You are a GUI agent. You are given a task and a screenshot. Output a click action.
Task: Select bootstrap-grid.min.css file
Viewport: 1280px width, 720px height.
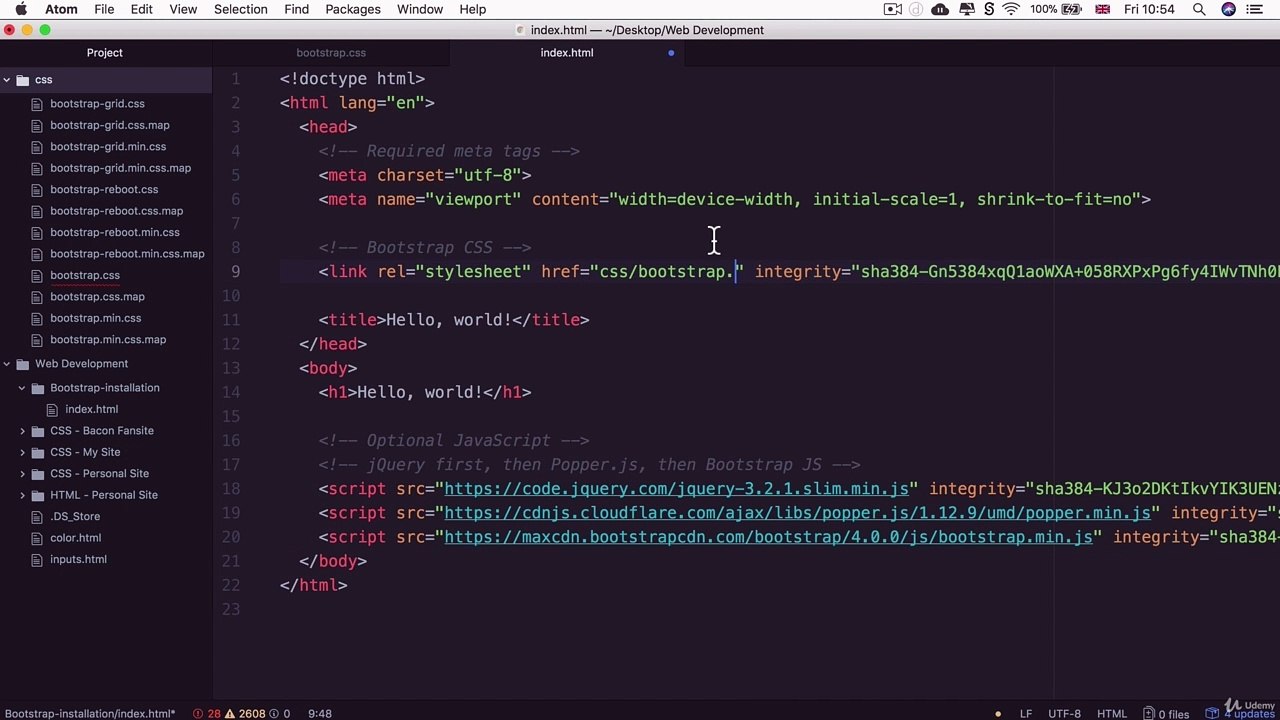pos(108,147)
